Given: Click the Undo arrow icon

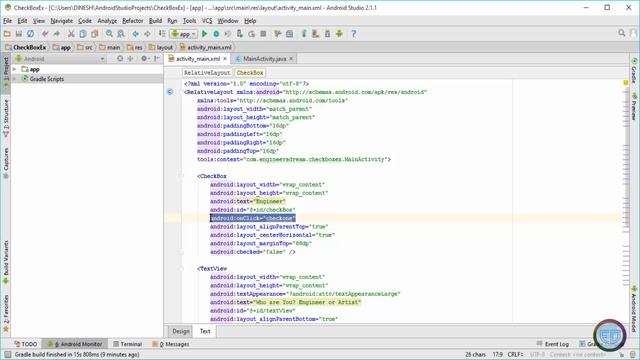Looking at the screenshot, I should (x=45, y=34).
